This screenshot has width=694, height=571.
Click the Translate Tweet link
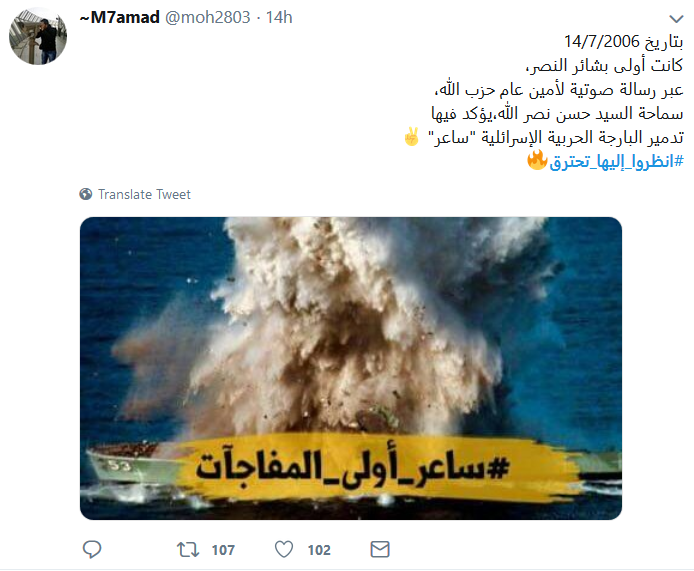pyautogui.click(x=144, y=194)
